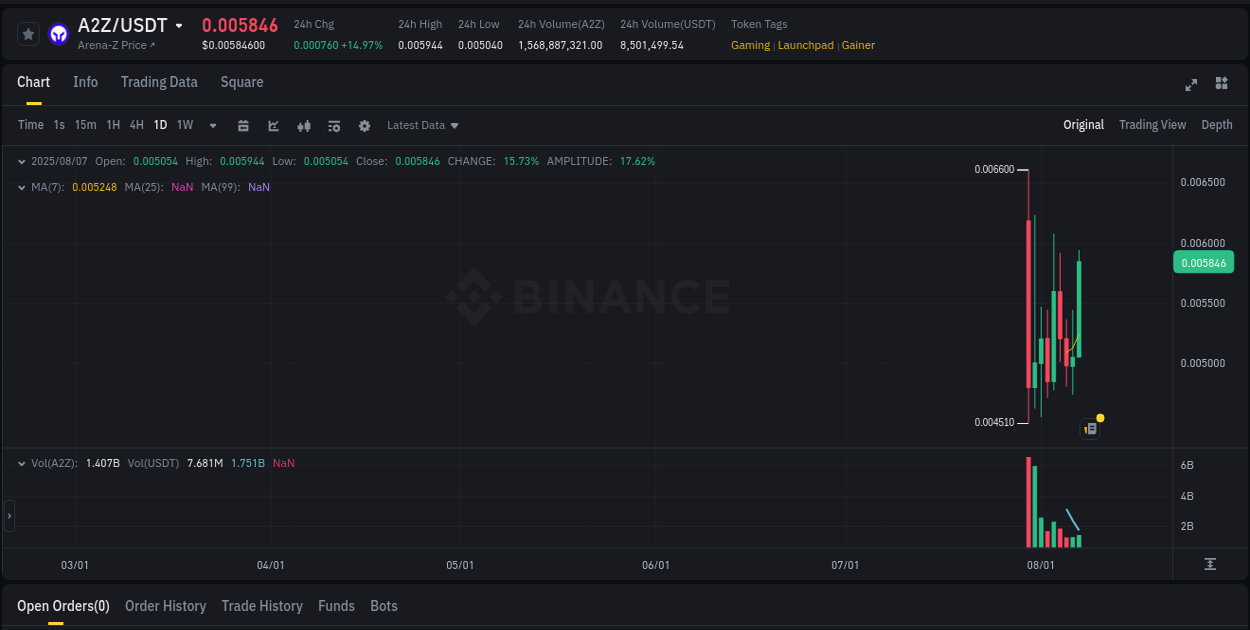Collapse the MA indicator row
Viewport: 1250px width, 630px height.
click(22, 187)
